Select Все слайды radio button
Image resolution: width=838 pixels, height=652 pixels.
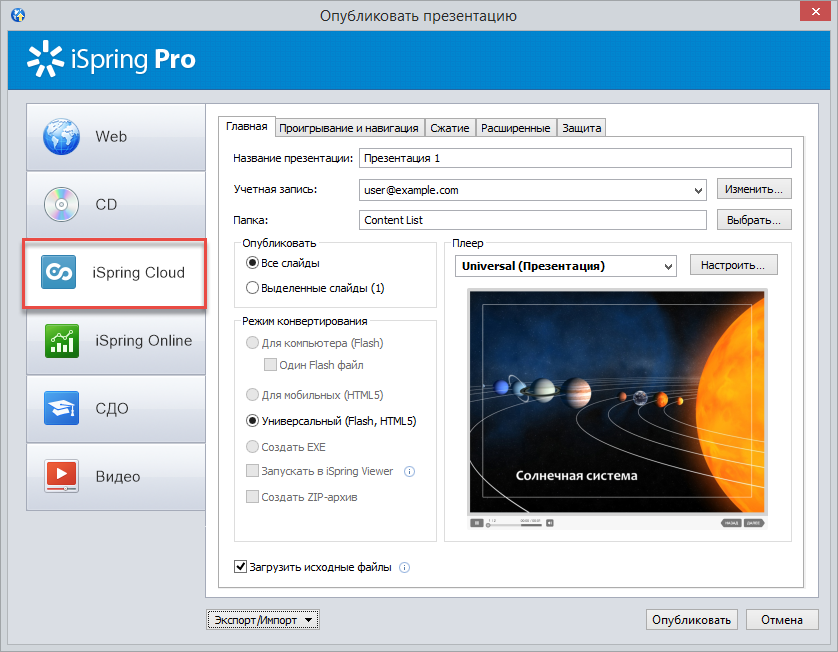click(x=252, y=263)
